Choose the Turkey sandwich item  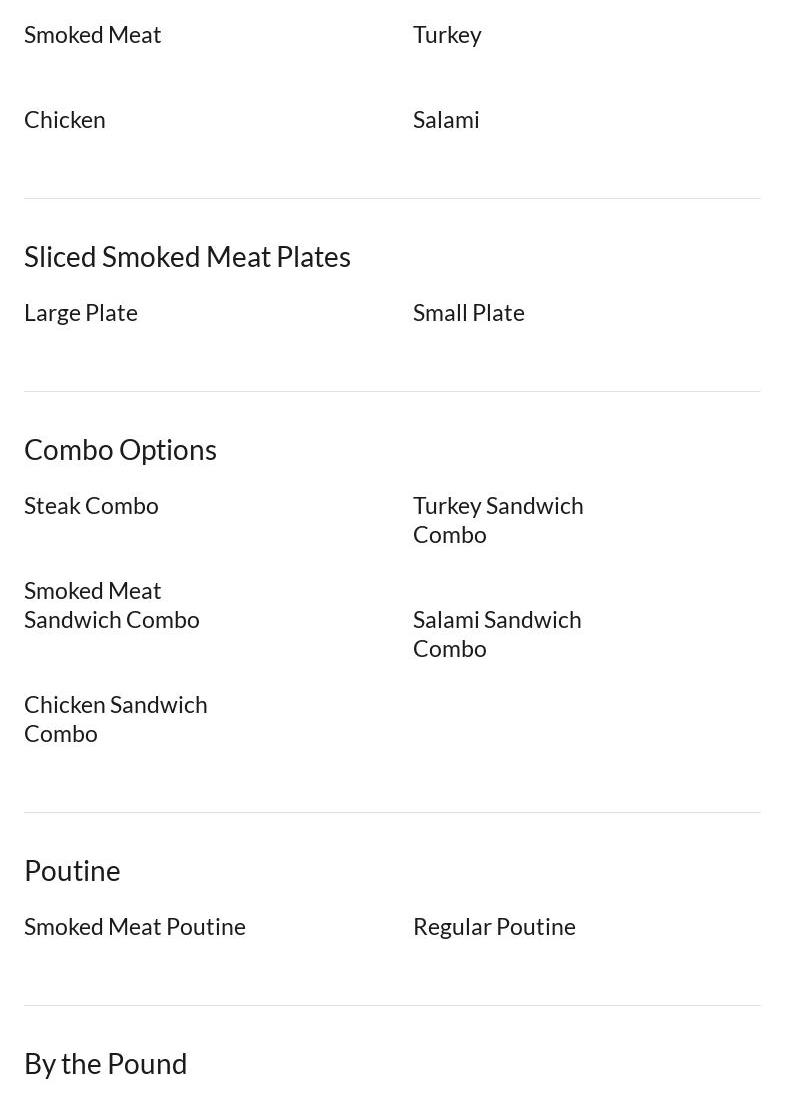tap(447, 35)
